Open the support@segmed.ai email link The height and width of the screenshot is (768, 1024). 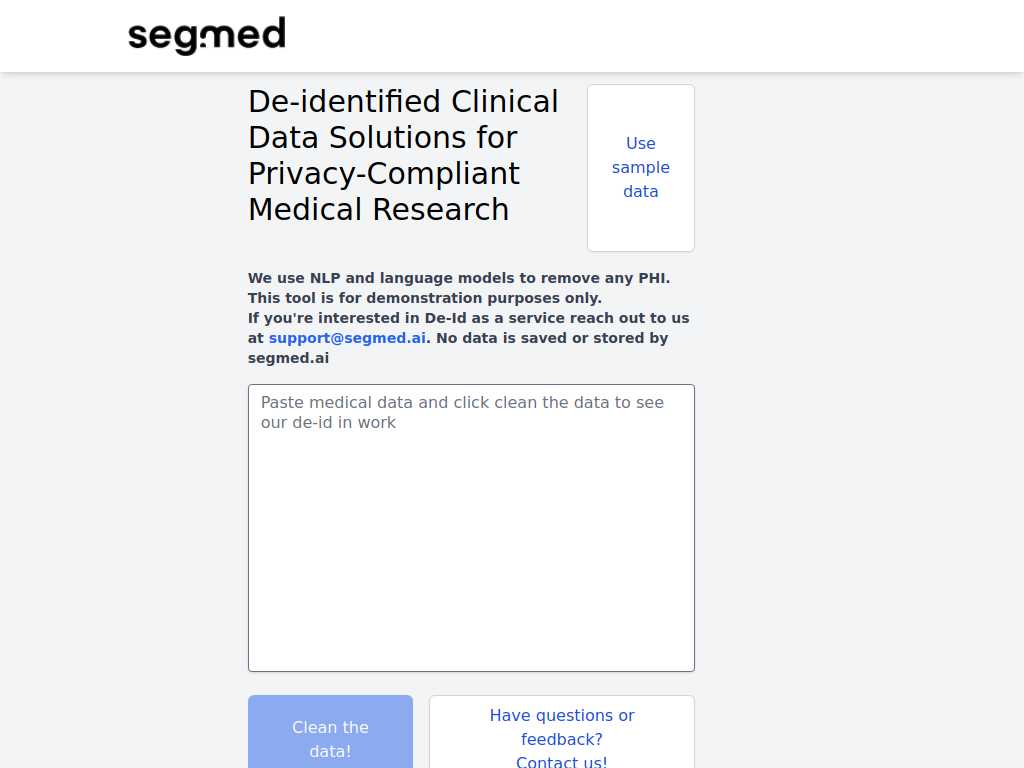347,338
